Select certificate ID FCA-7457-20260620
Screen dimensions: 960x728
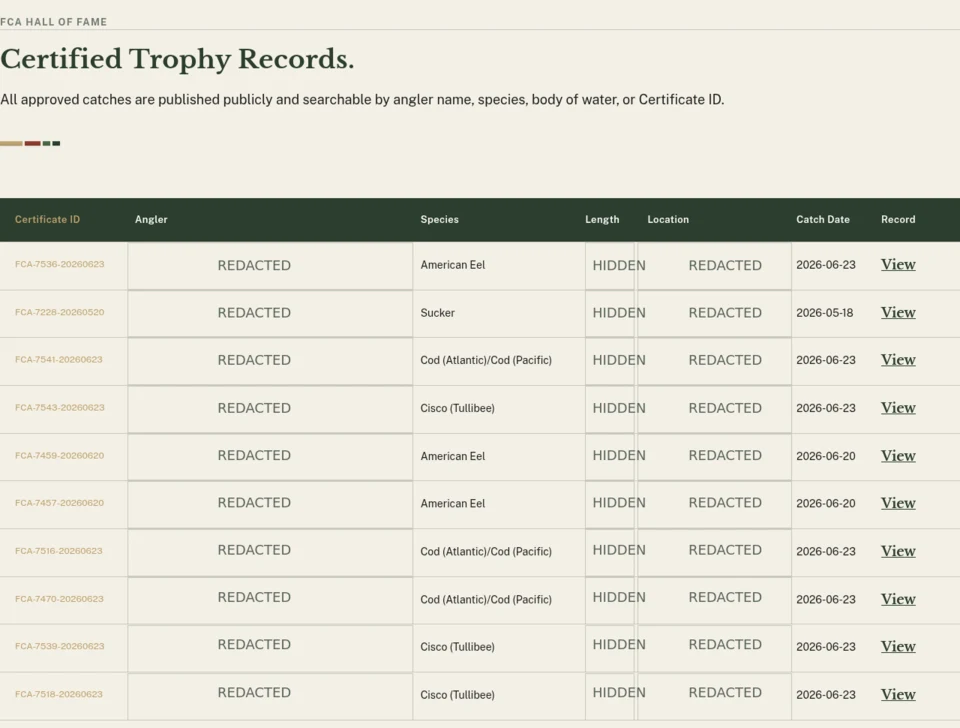(59, 503)
